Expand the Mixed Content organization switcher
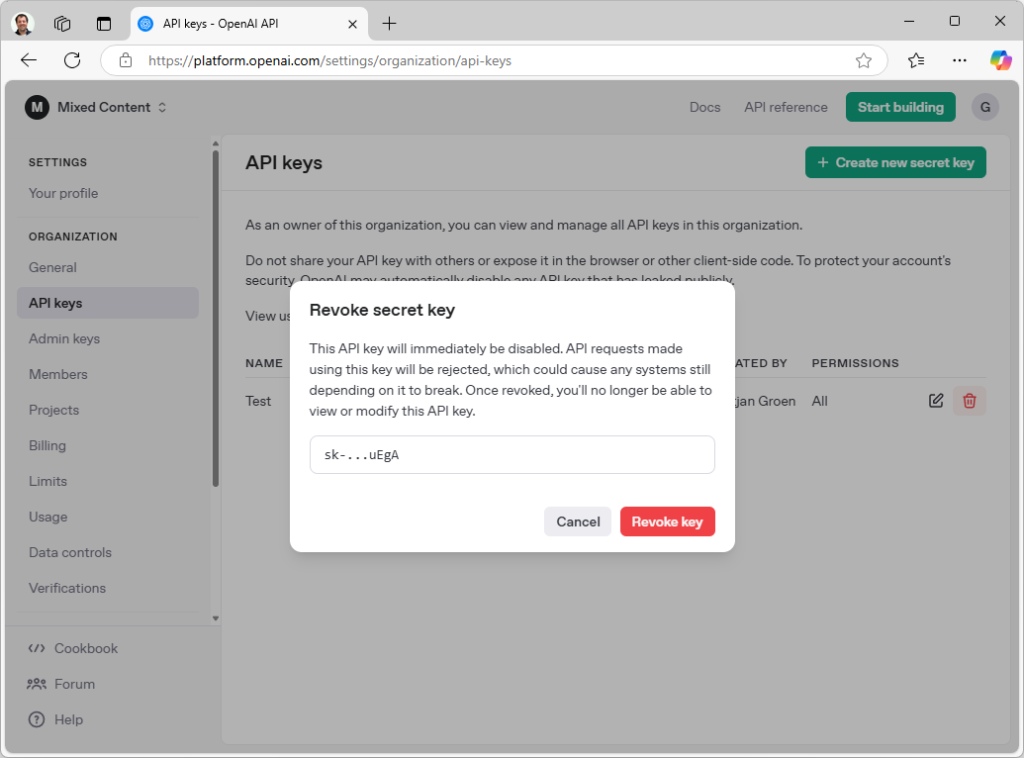 [x=96, y=107]
